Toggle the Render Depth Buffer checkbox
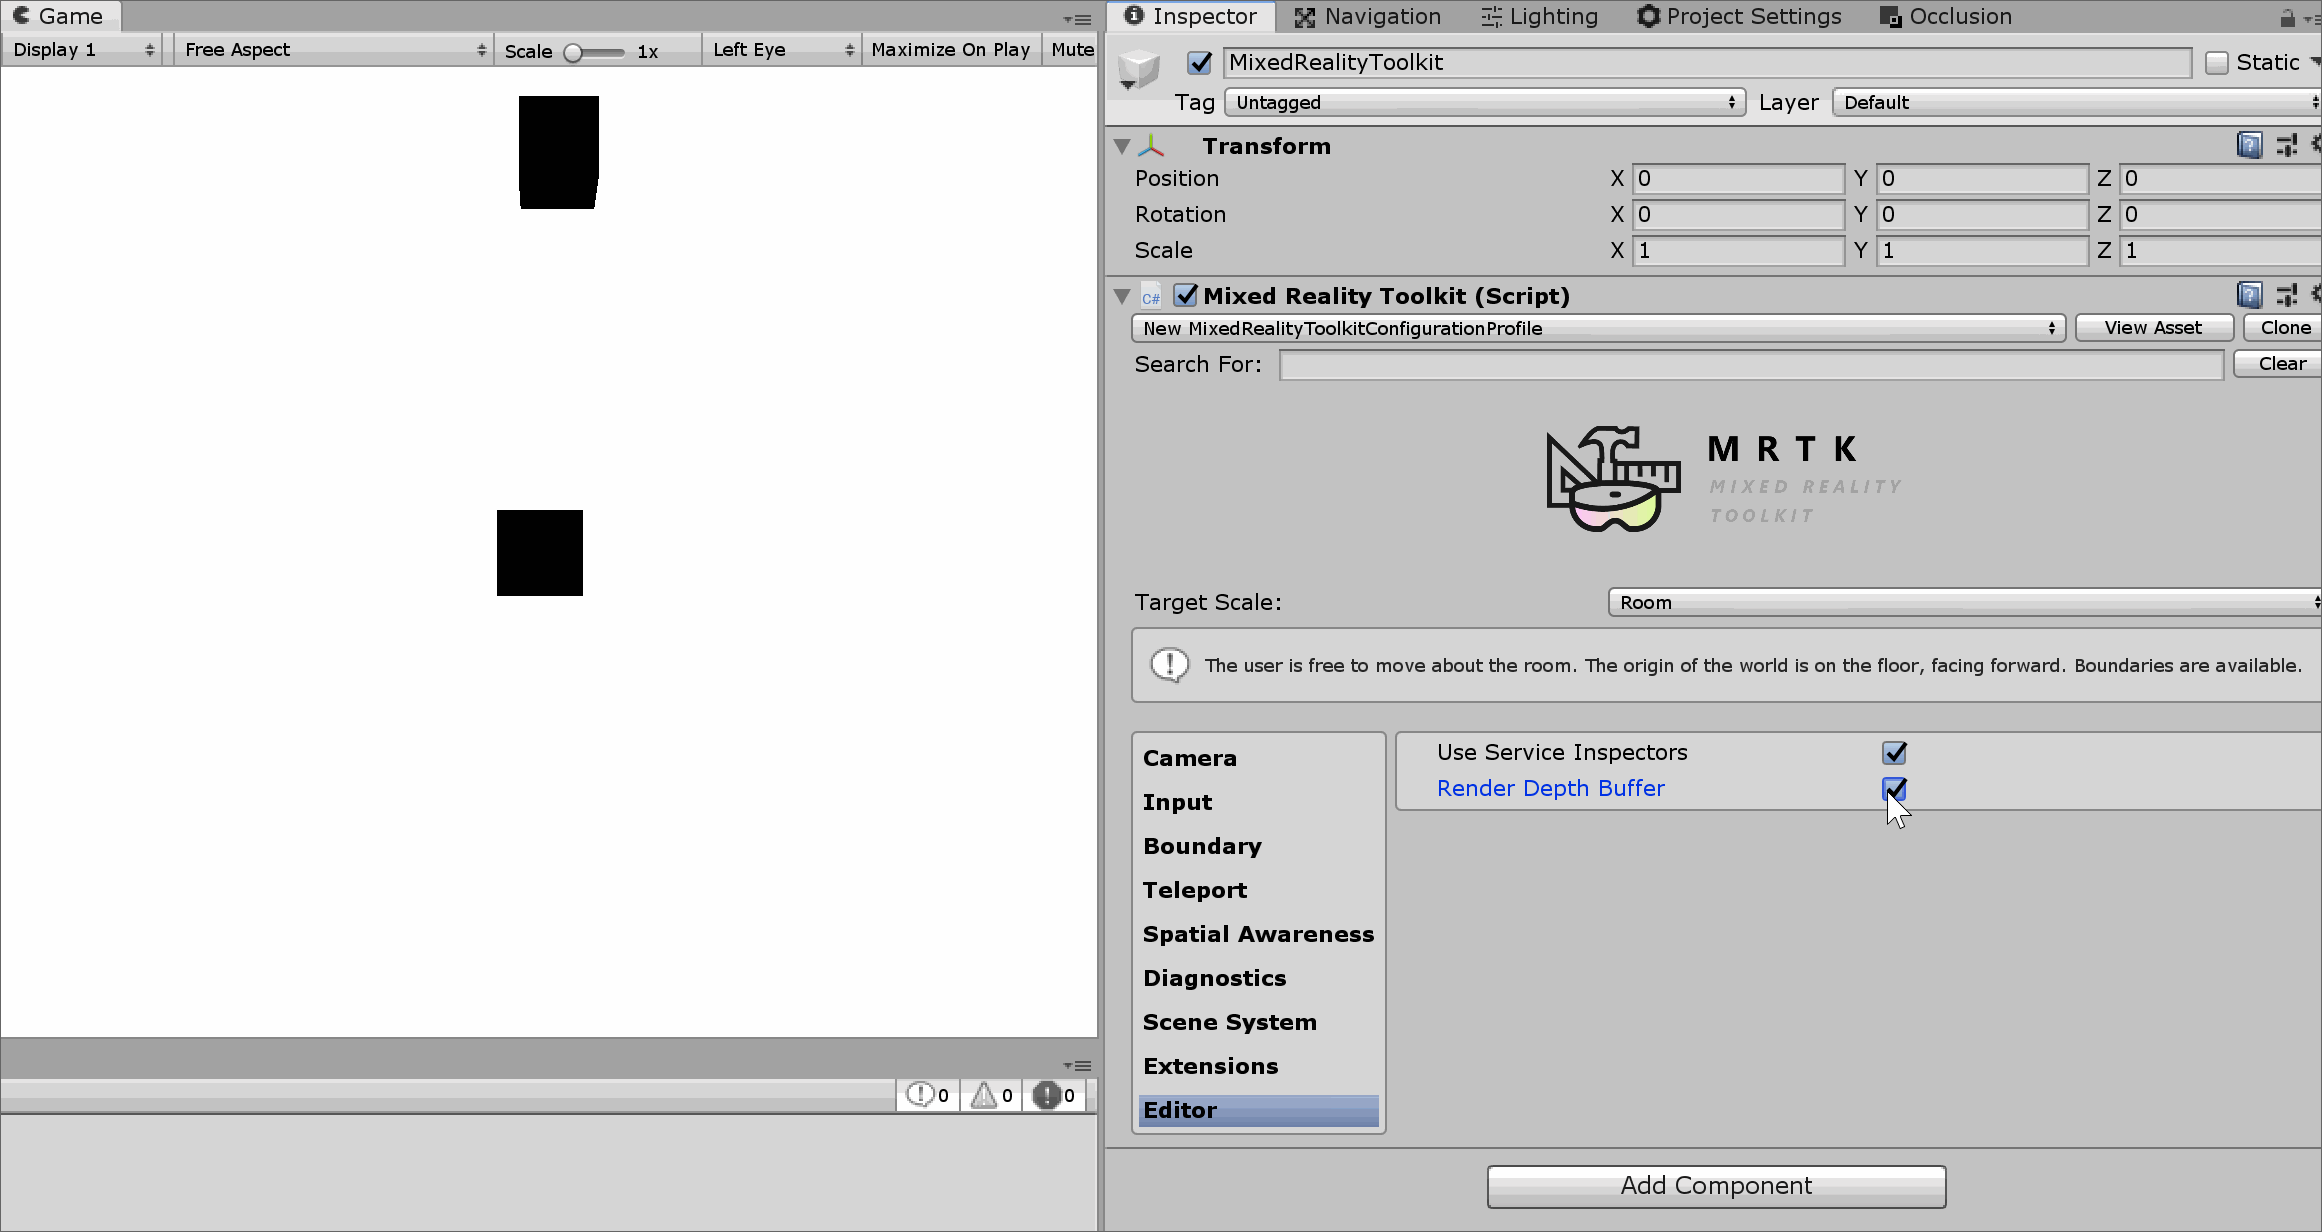The width and height of the screenshot is (2322, 1232). coord(1894,788)
